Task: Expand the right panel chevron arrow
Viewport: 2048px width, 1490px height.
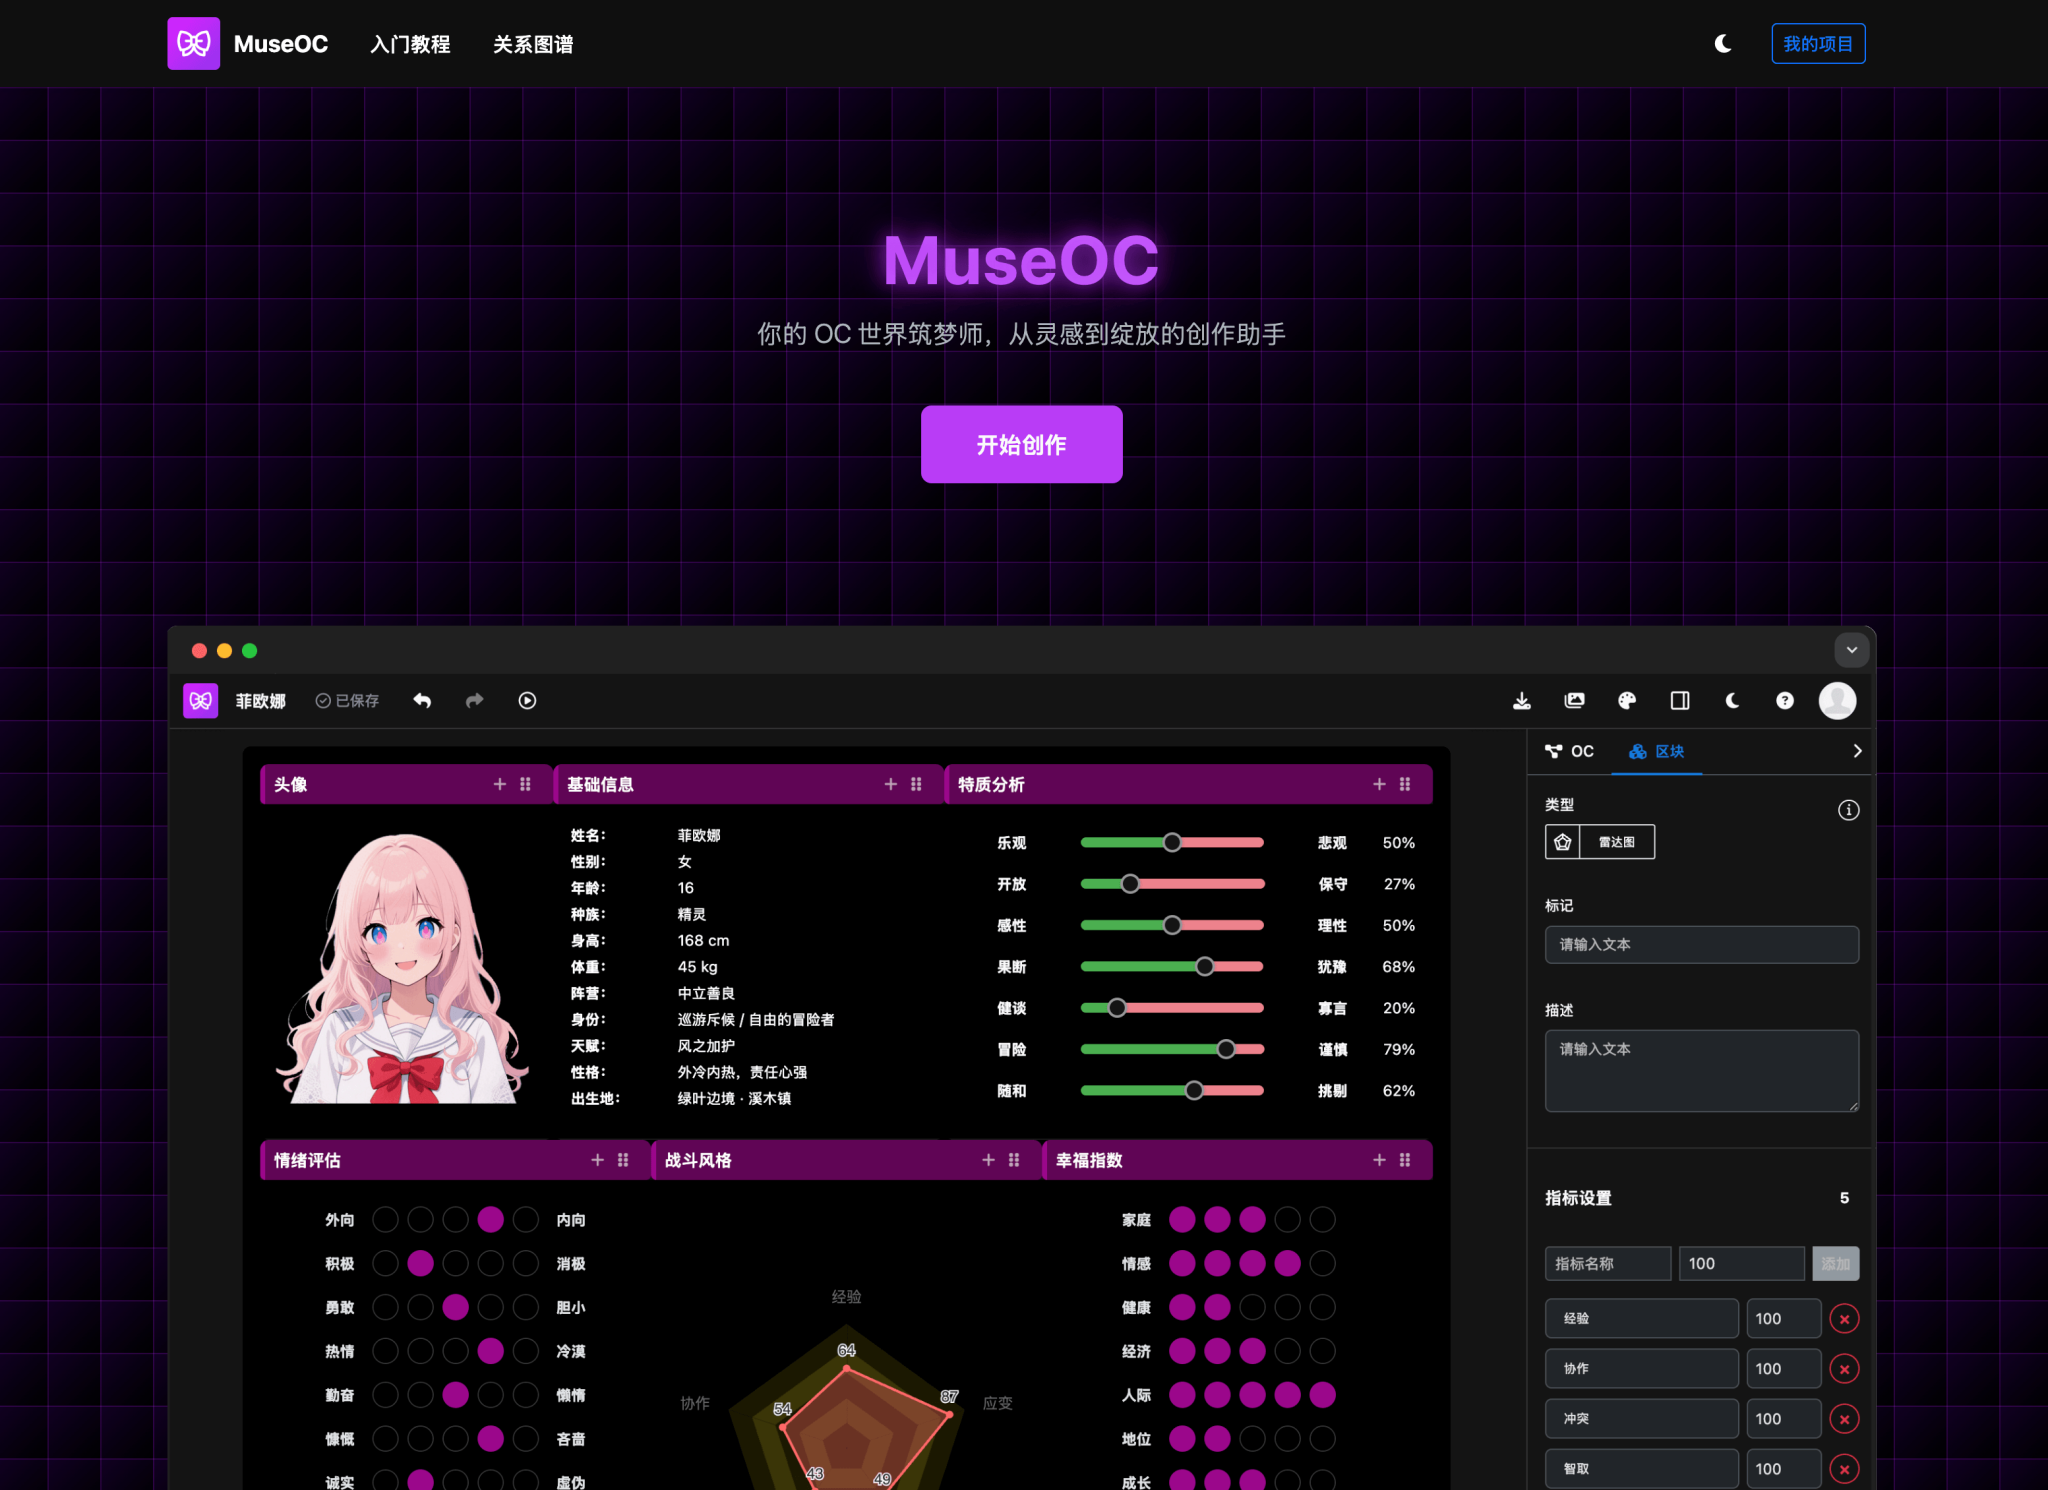Action: click(x=1857, y=751)
